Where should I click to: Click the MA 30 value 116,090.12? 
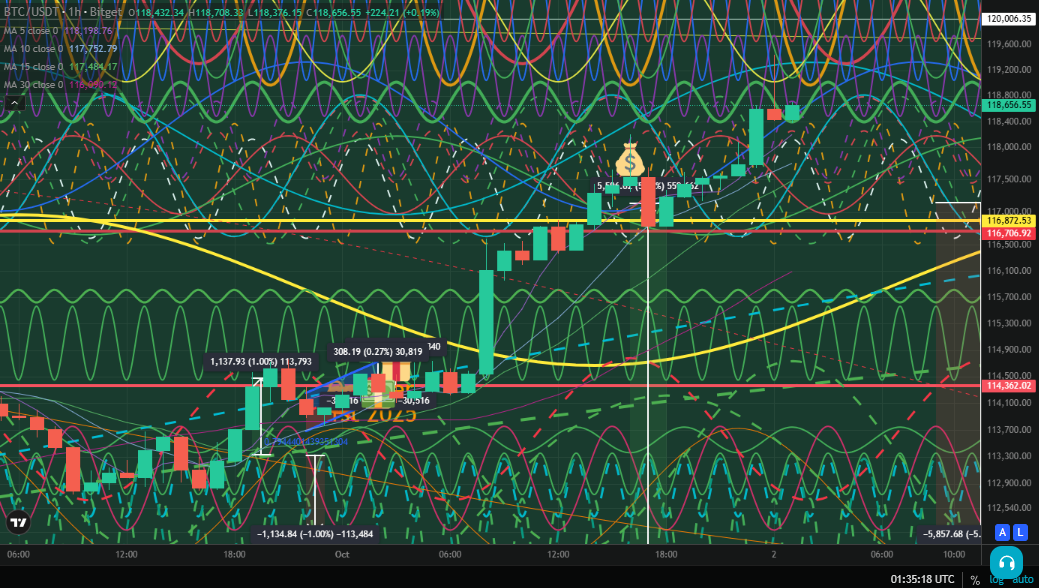point(93,84)
